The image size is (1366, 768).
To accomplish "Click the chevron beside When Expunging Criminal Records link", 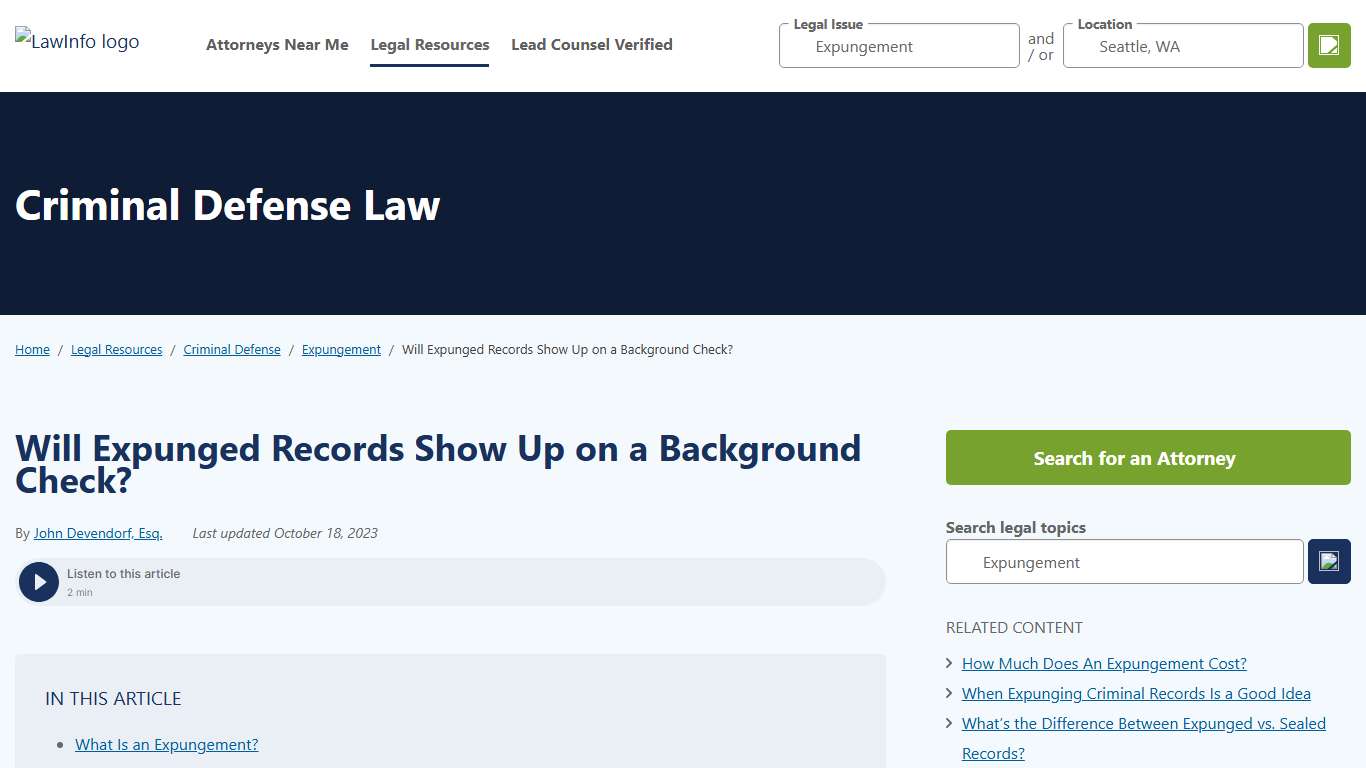I will point(948,693).
